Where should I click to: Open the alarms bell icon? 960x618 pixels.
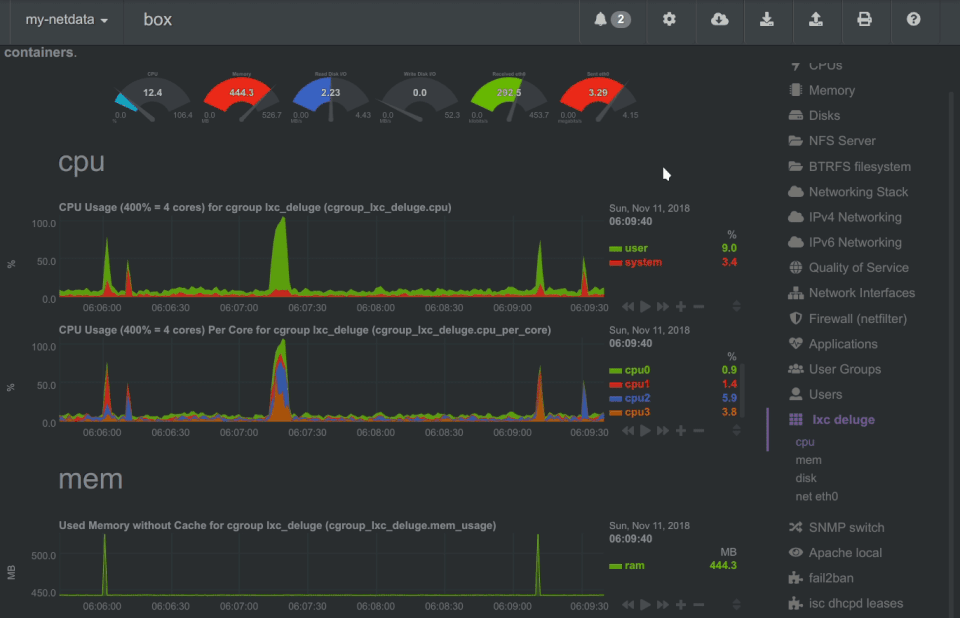pyautogui.click(x=612, y=20)
